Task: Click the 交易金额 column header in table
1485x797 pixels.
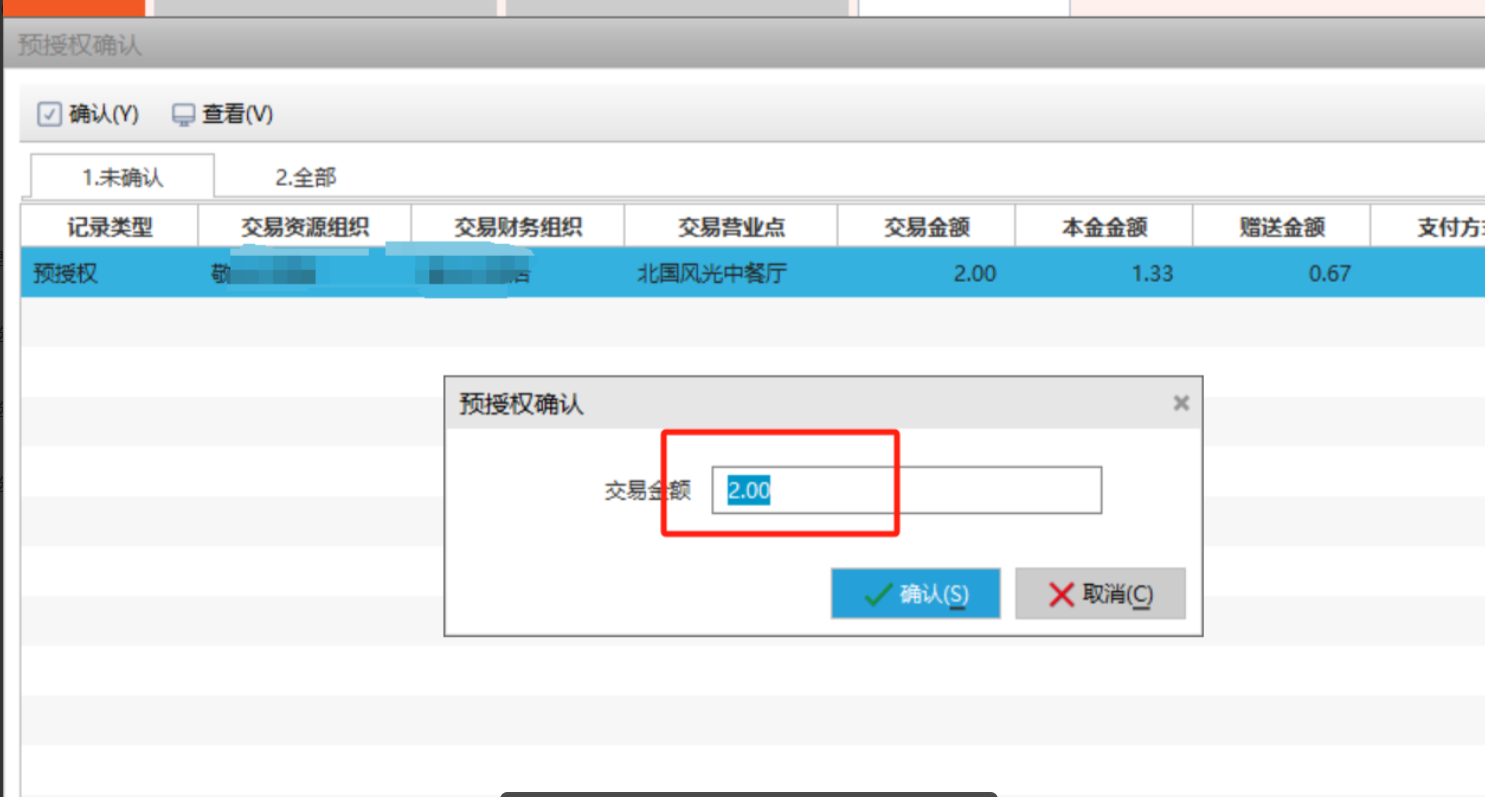Action: [926, 227]
